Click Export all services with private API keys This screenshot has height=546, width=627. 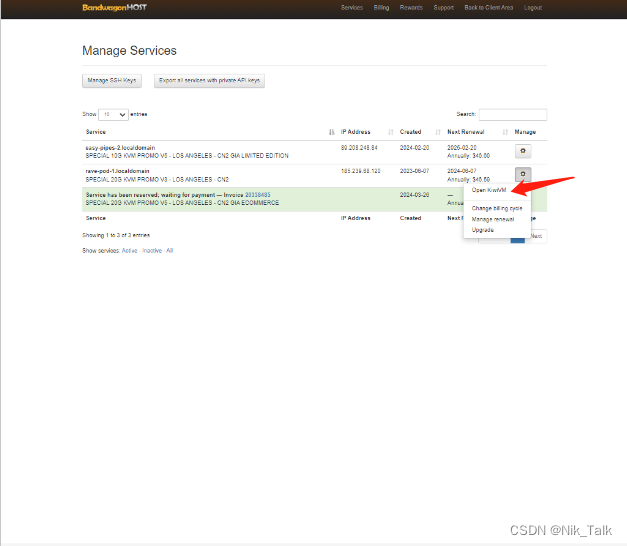209,80
